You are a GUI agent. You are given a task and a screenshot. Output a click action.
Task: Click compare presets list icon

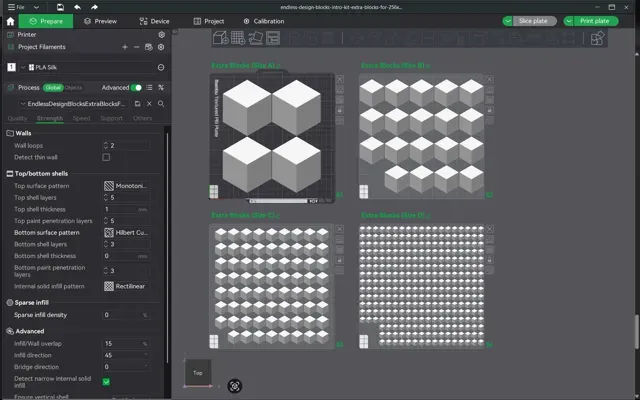[149, 87]
